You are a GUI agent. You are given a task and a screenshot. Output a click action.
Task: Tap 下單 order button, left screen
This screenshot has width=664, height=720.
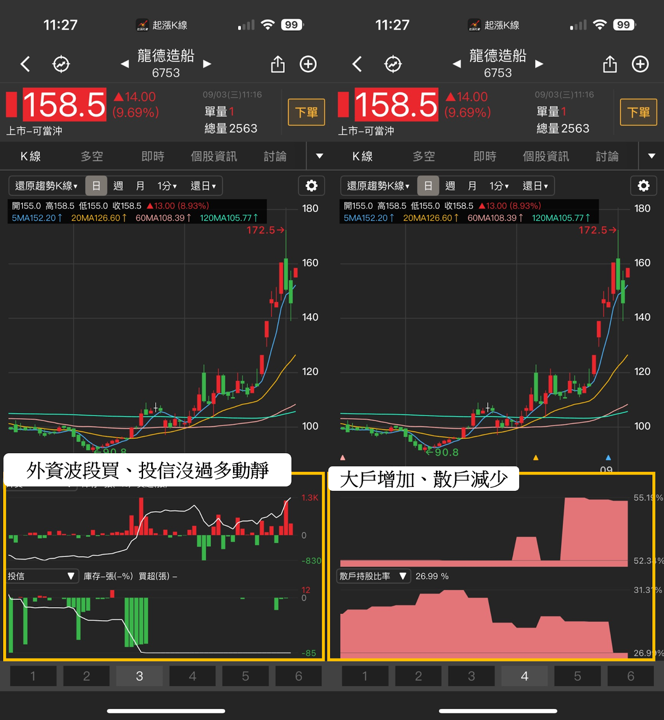[x=306, y=112]
